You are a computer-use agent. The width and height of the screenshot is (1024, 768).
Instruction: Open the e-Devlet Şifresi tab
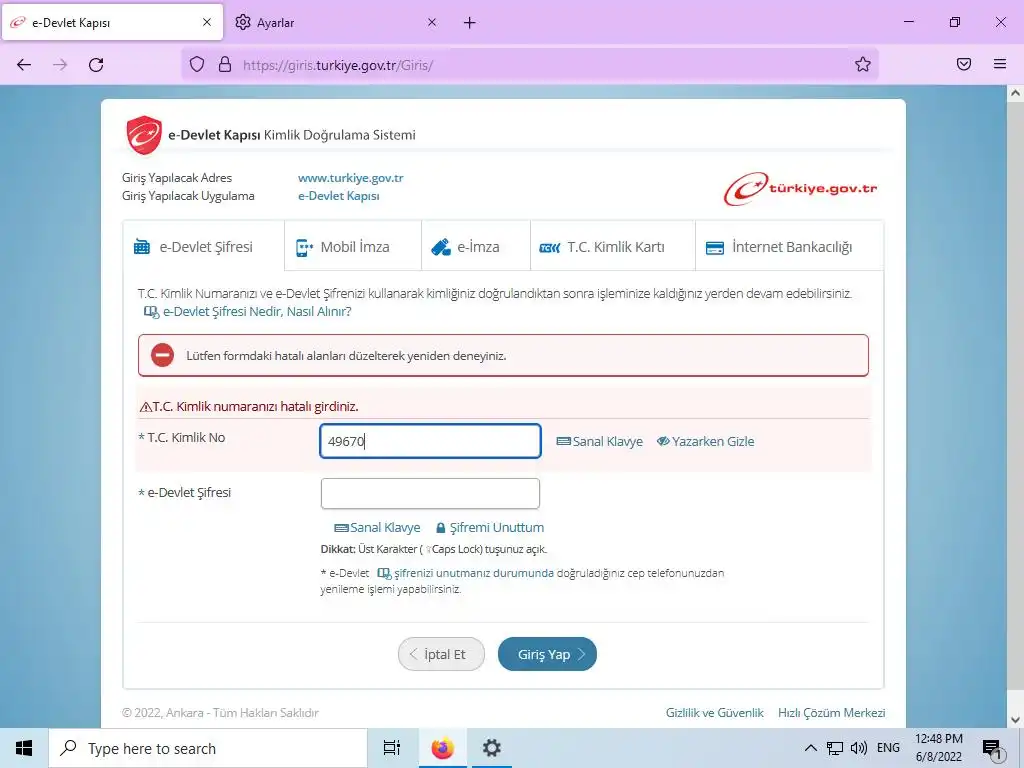click(x=204, y=247)
